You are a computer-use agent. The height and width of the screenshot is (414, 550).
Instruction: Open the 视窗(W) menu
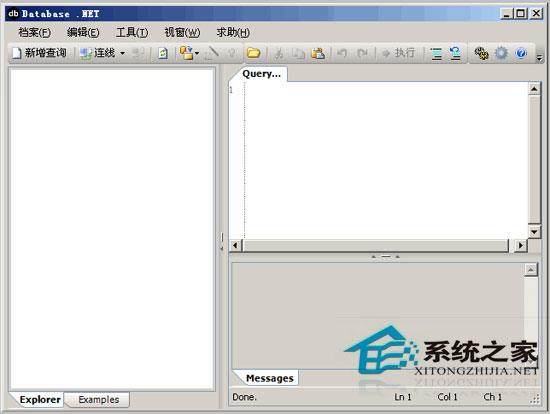tap(182, 32)
